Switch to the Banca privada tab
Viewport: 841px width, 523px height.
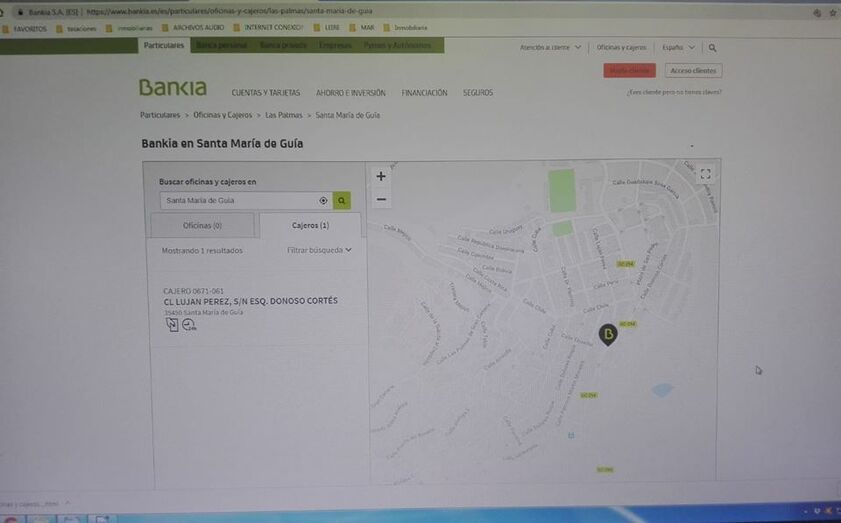tap(283, 46)
